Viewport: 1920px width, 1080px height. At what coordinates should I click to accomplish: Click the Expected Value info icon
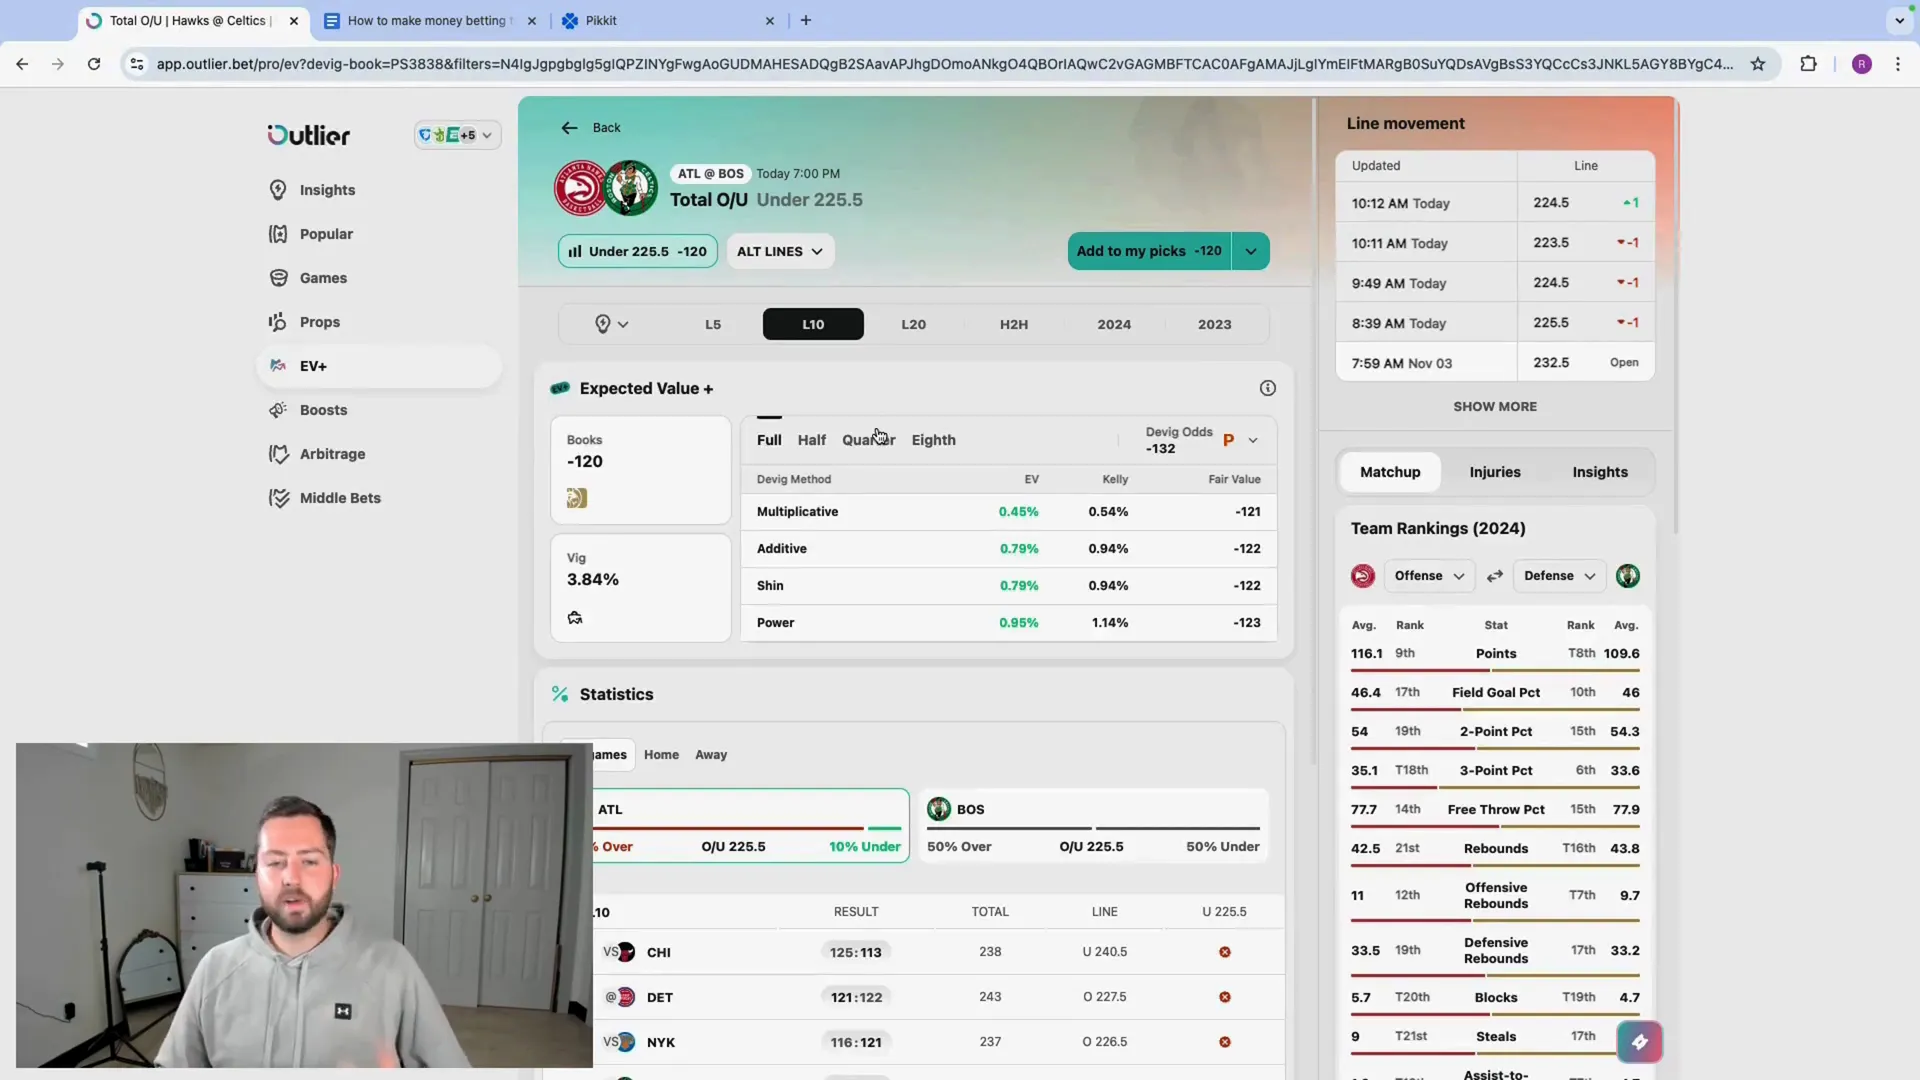[x=1267, y=388]
